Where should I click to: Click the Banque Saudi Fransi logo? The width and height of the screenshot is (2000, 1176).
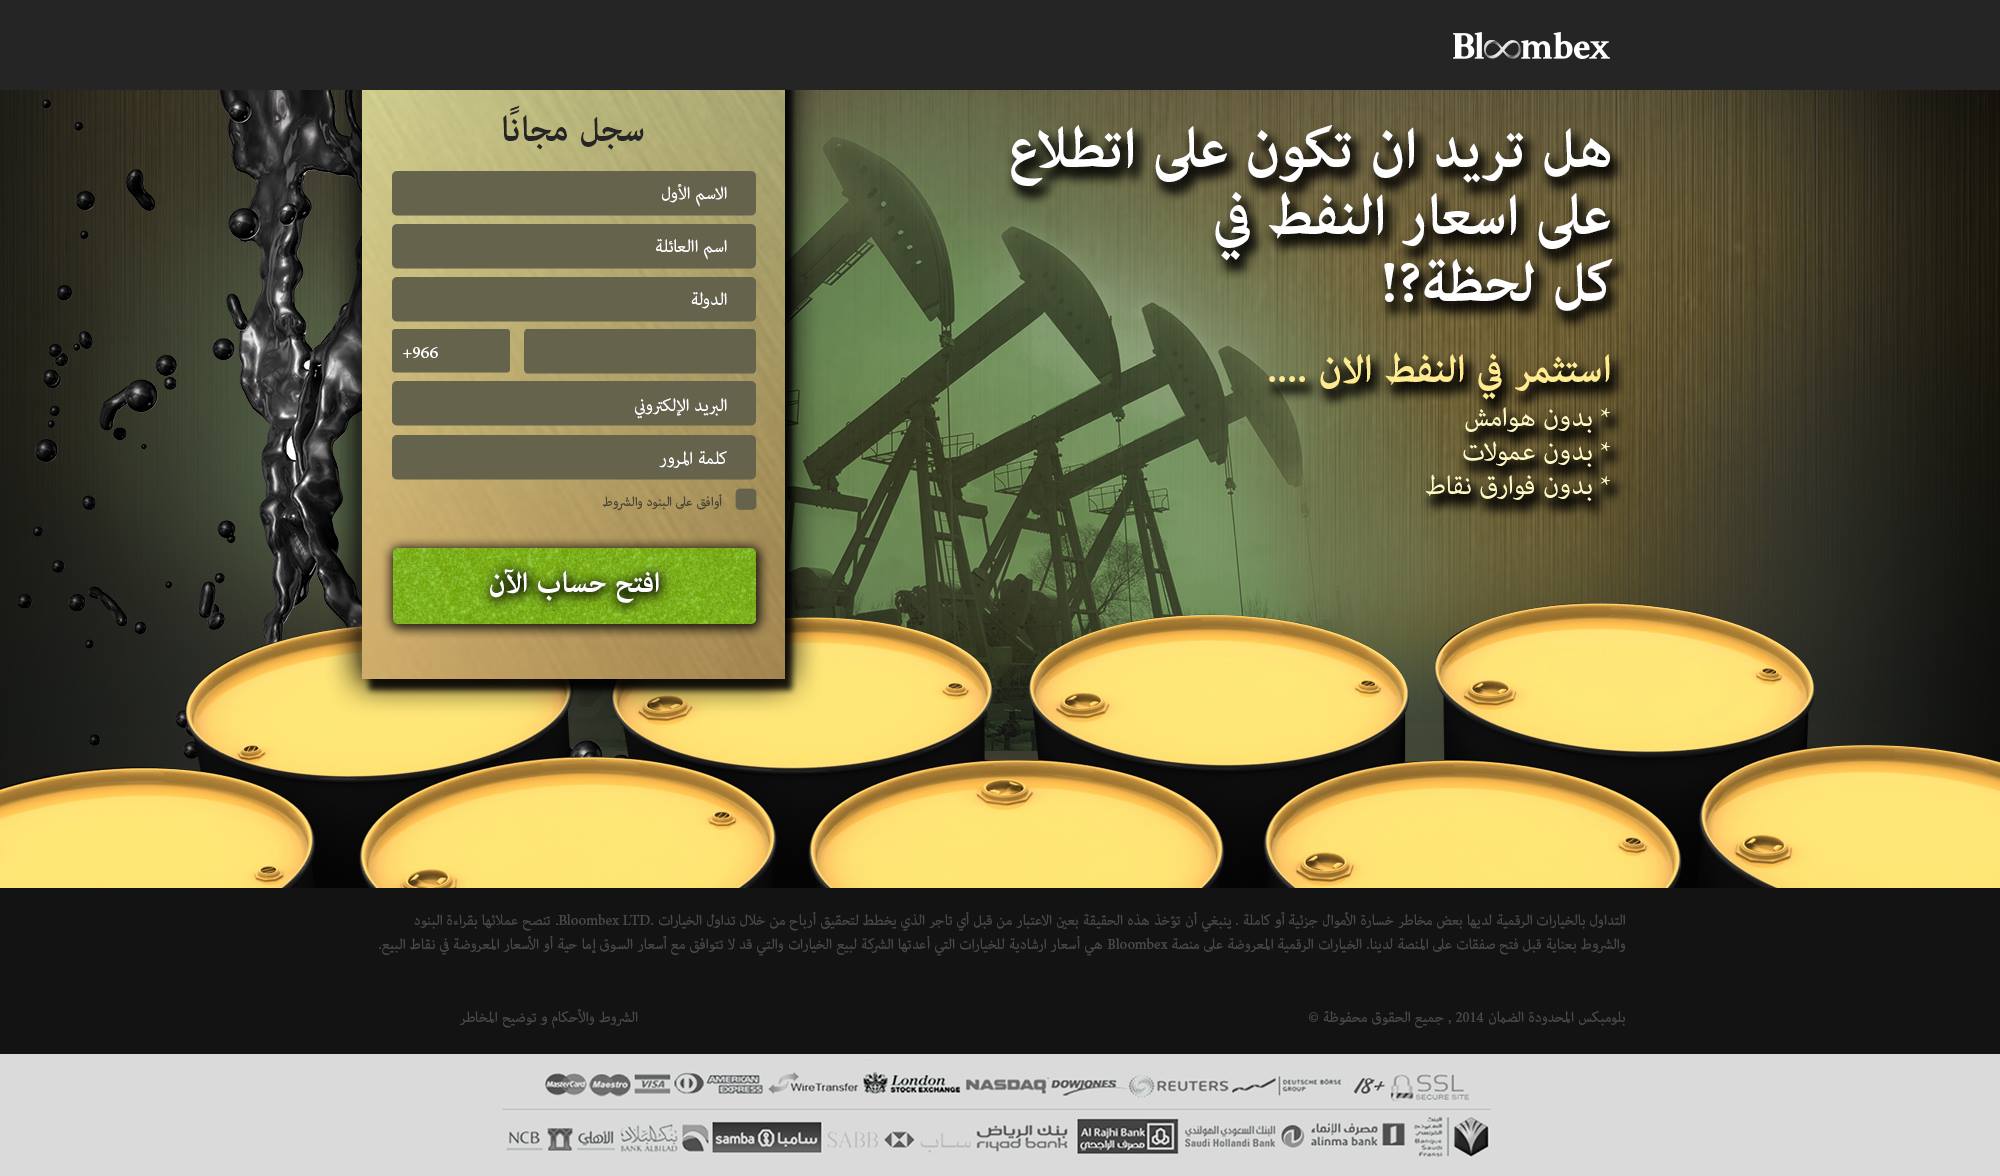coord(1452,1137)
